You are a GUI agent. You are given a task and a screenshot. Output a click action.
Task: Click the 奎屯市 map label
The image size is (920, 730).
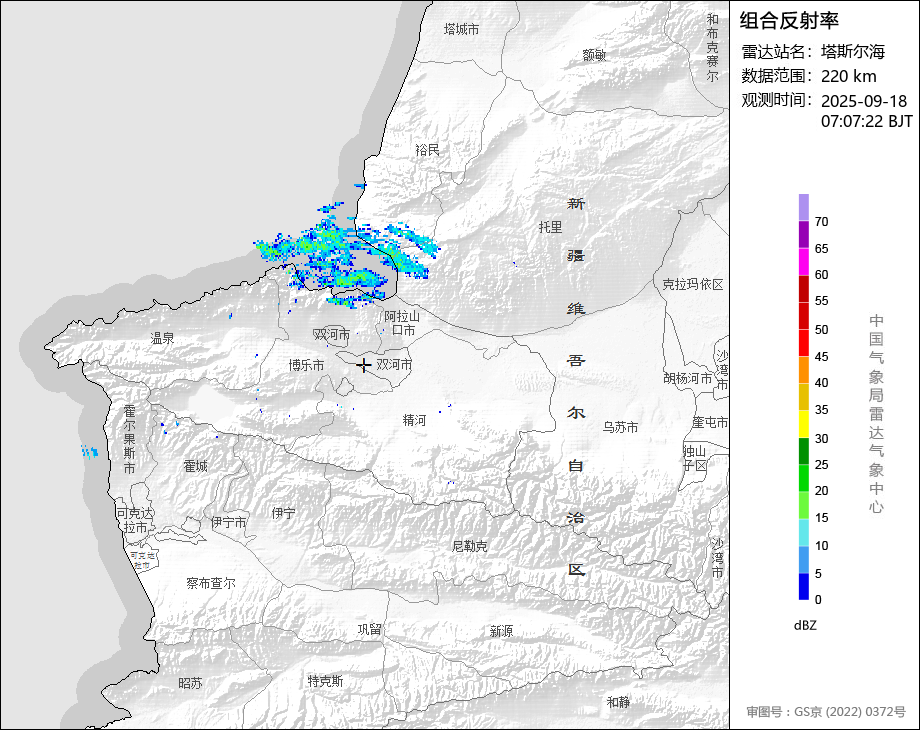710,423
